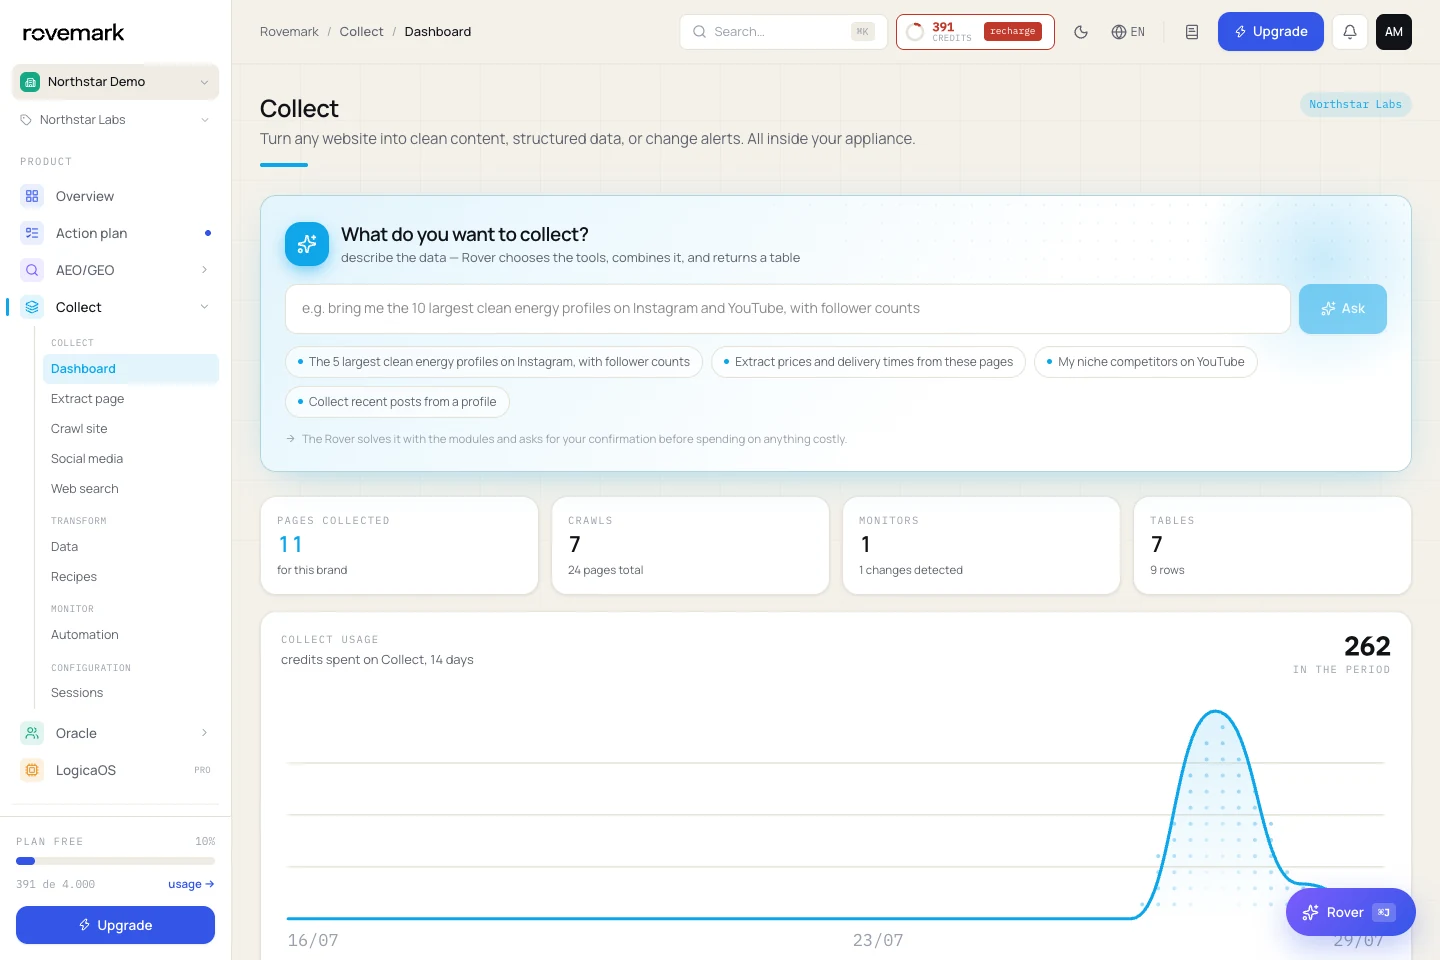Click the AEO/GEO magnifier icon
Image resolution: width=1440 pixels, height=960 pixels.
click(32, 270)
